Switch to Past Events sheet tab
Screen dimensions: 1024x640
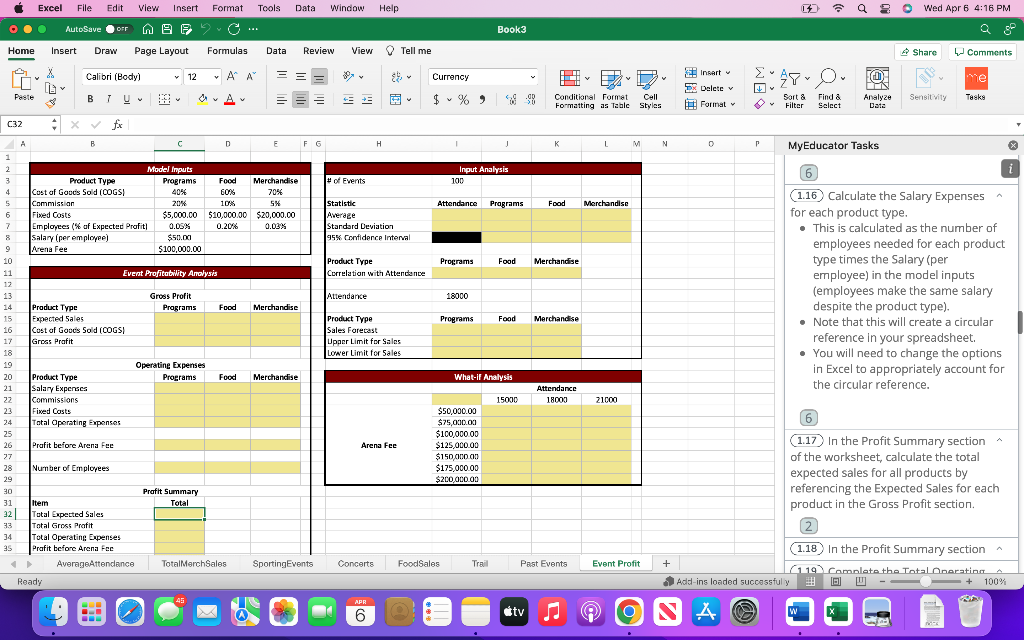coord(543,564)
